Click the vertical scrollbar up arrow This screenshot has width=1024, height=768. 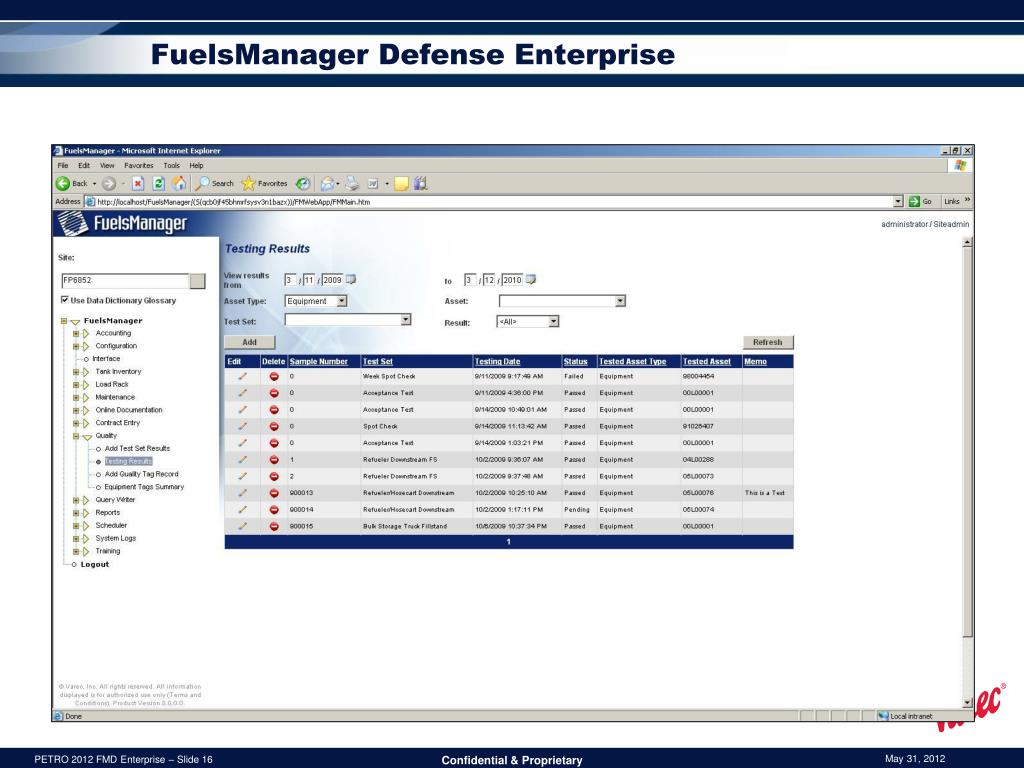[x=967, y=242]
